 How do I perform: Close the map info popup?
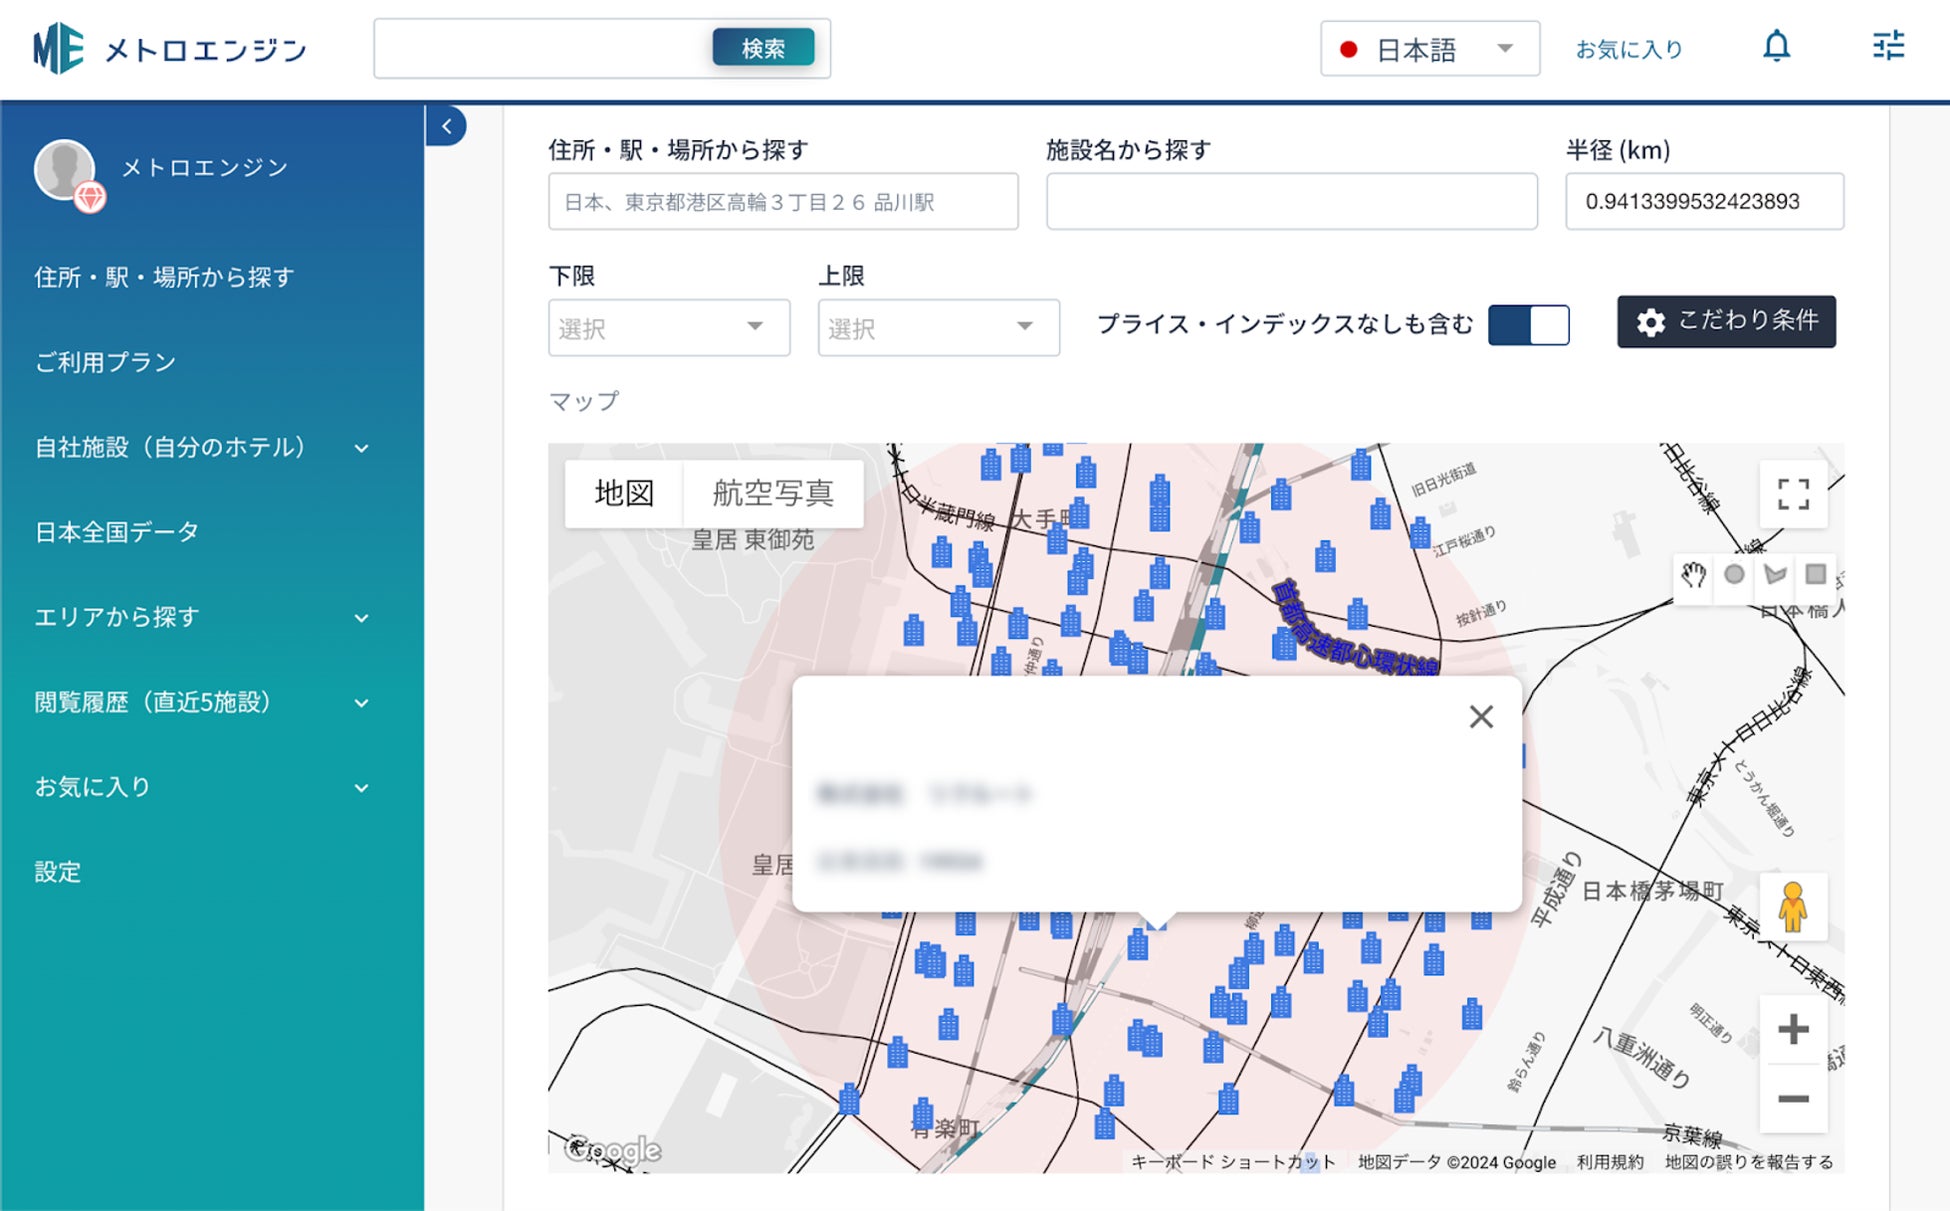click(x=1481, y=716)
